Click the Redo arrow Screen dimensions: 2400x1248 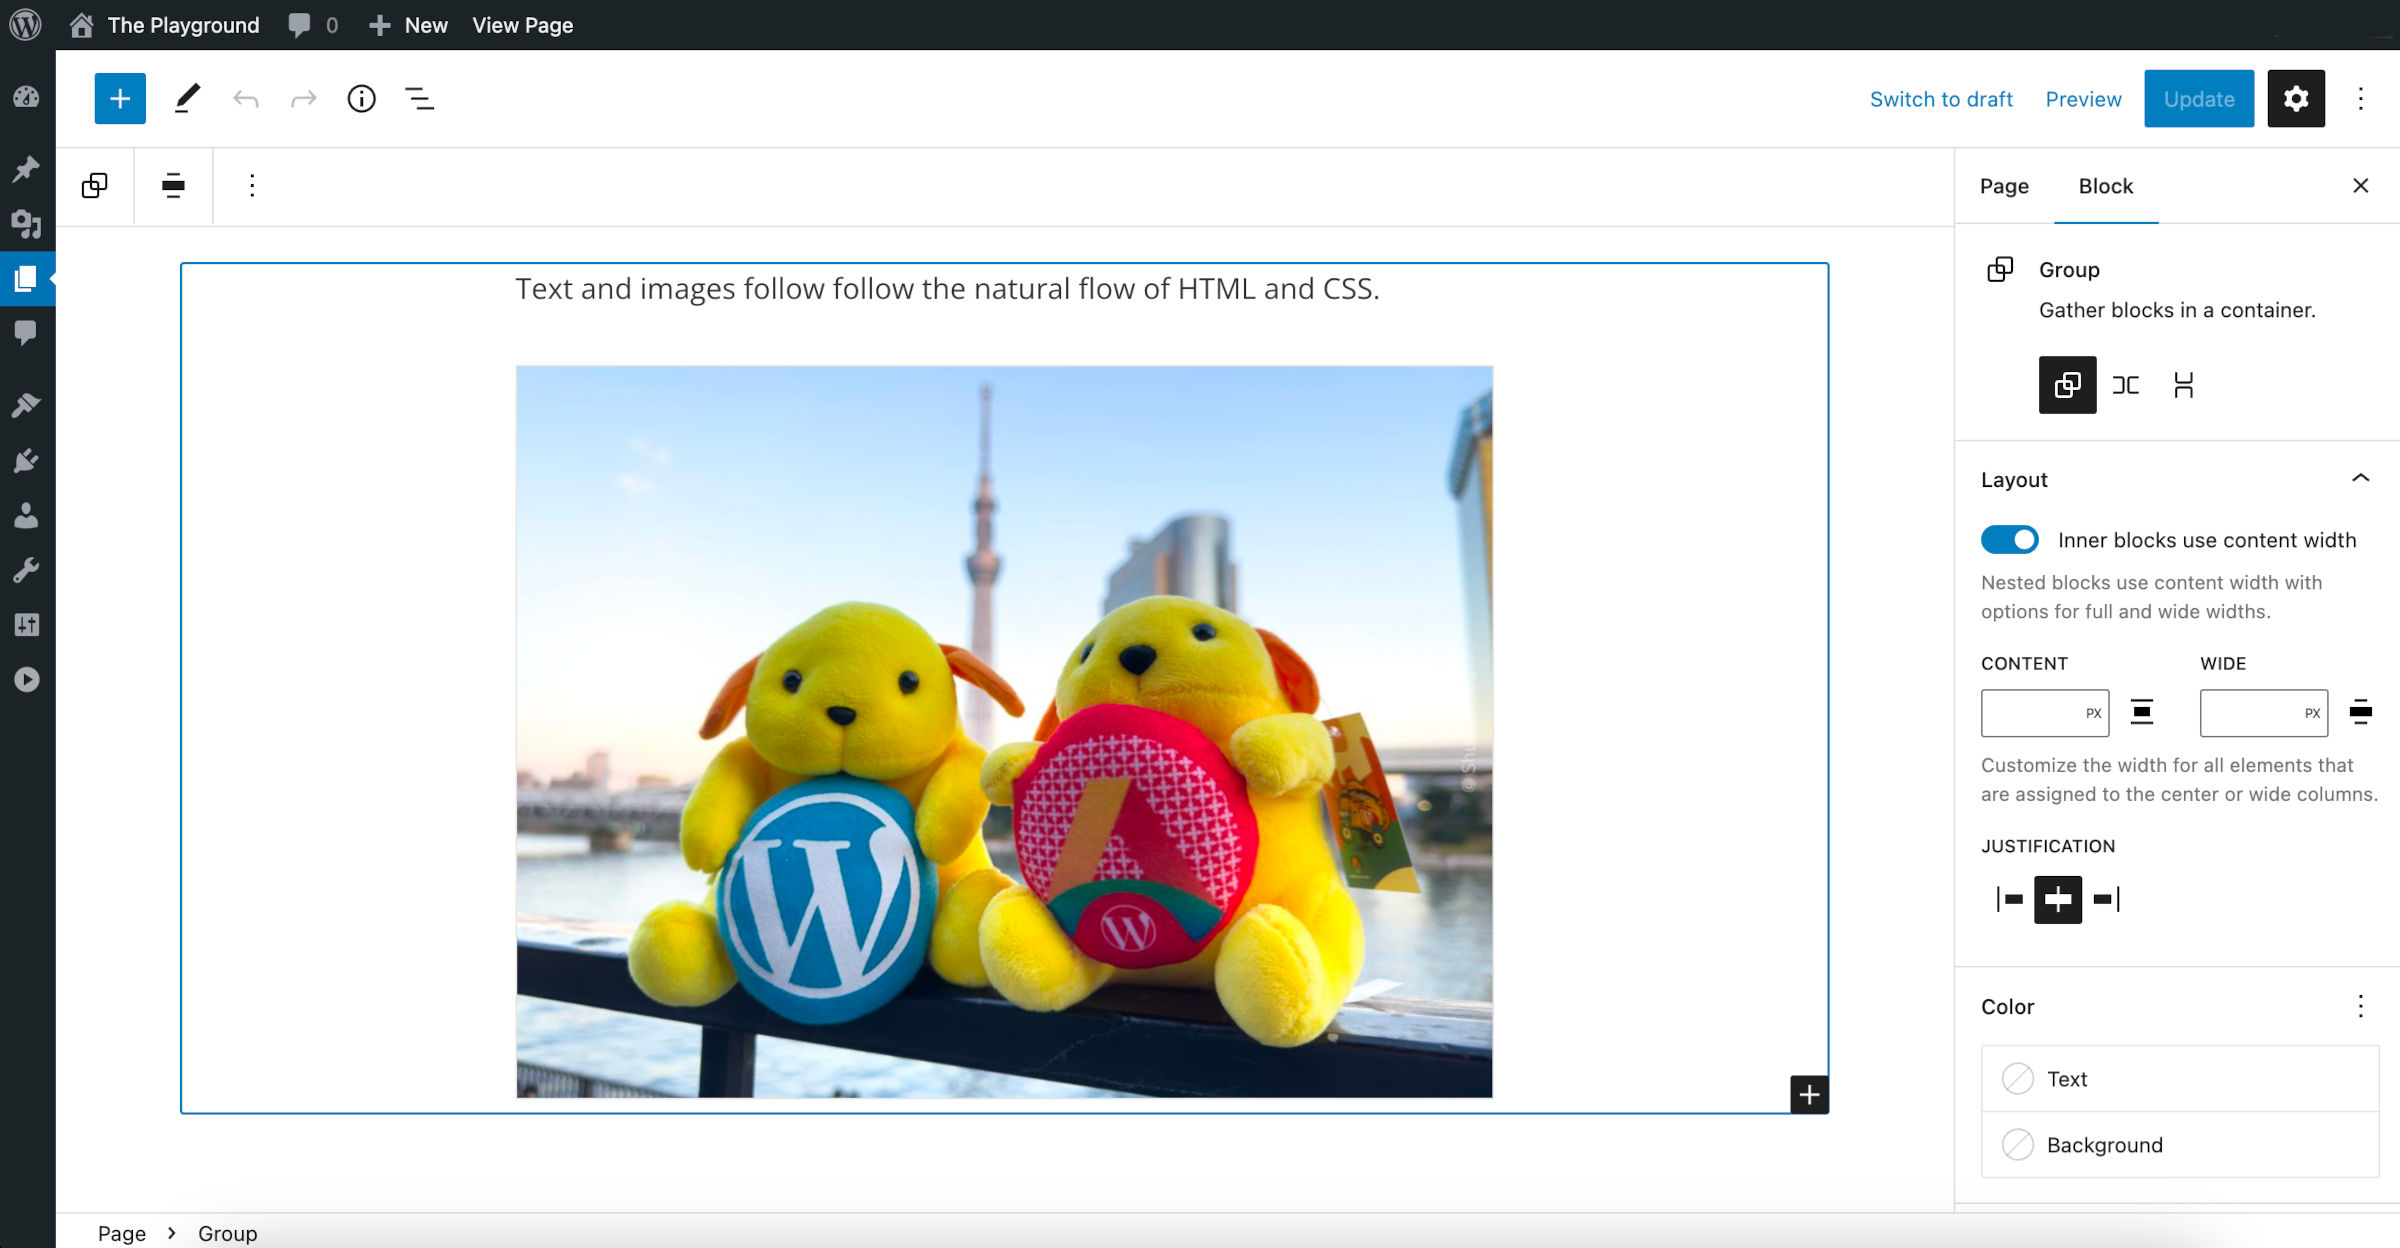click(x=304, y=98)
